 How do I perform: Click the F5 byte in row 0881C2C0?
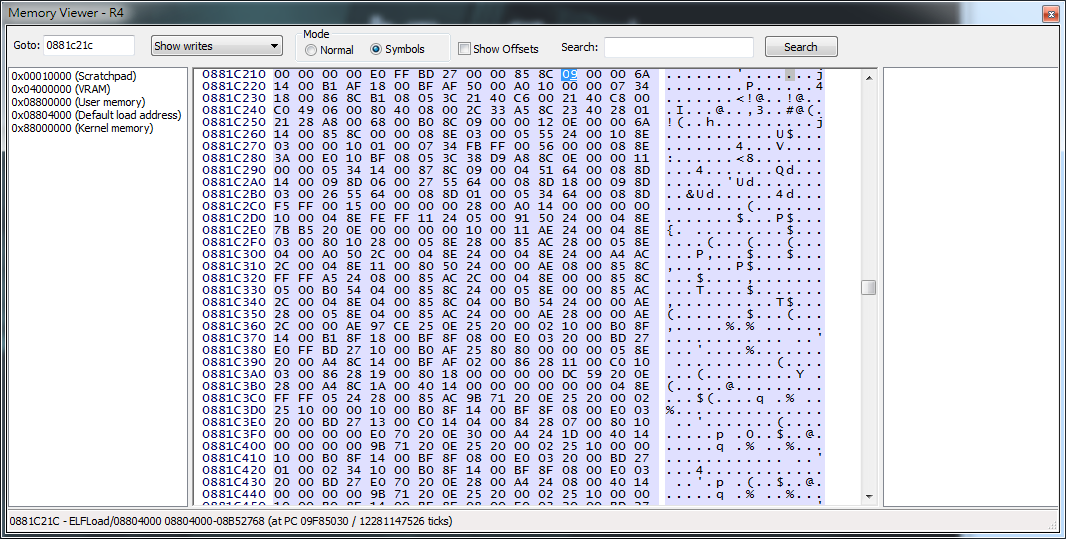point(281,206)
